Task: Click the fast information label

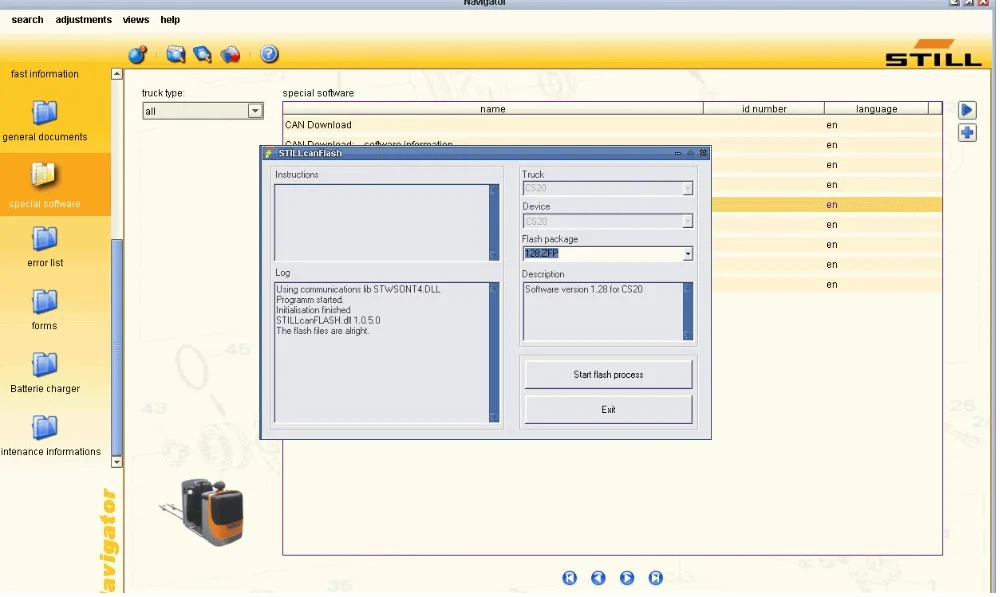Action: (x=45, y=74)
